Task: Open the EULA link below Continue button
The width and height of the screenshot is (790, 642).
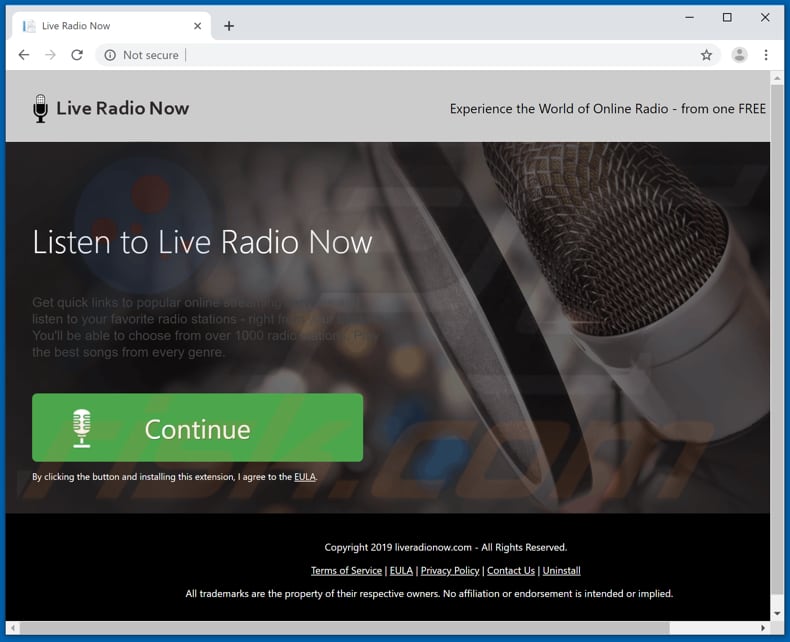Action: coord(304,477)
